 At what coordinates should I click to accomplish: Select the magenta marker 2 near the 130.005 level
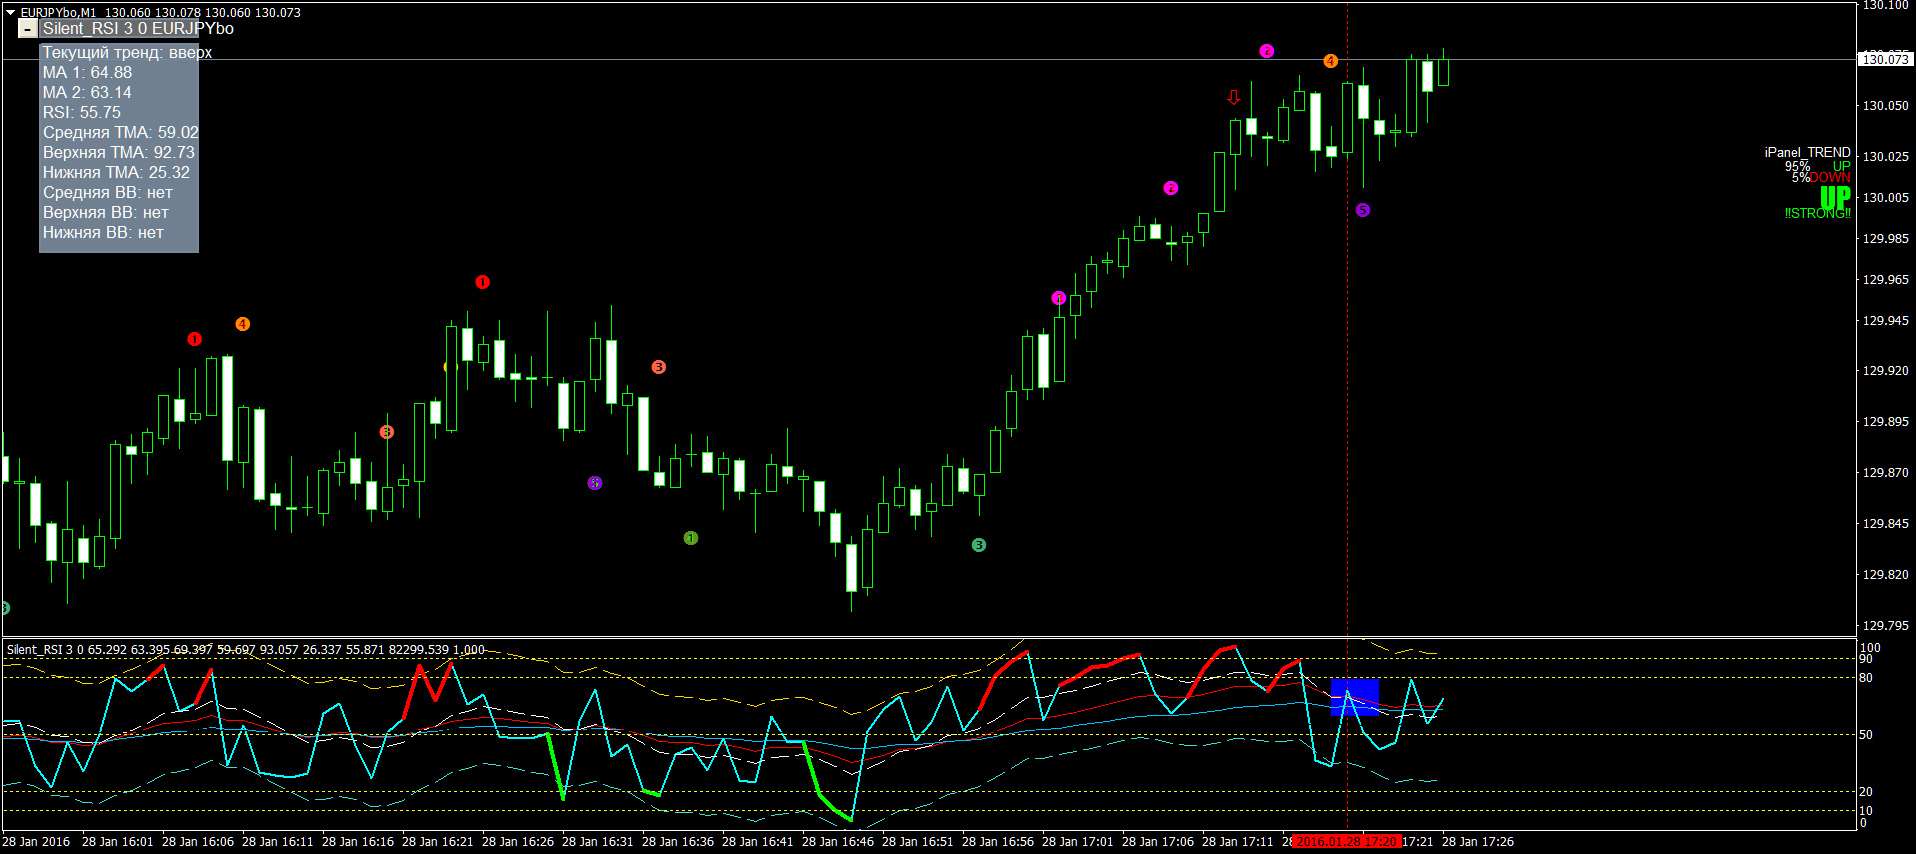pos(1171,188)
